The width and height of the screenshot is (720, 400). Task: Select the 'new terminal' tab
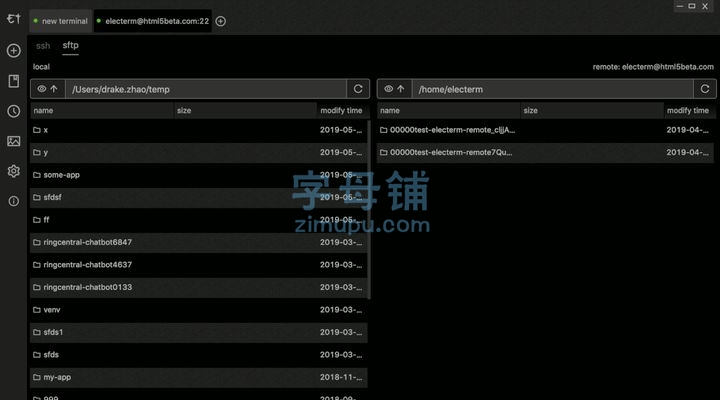(x=62, y=21)
